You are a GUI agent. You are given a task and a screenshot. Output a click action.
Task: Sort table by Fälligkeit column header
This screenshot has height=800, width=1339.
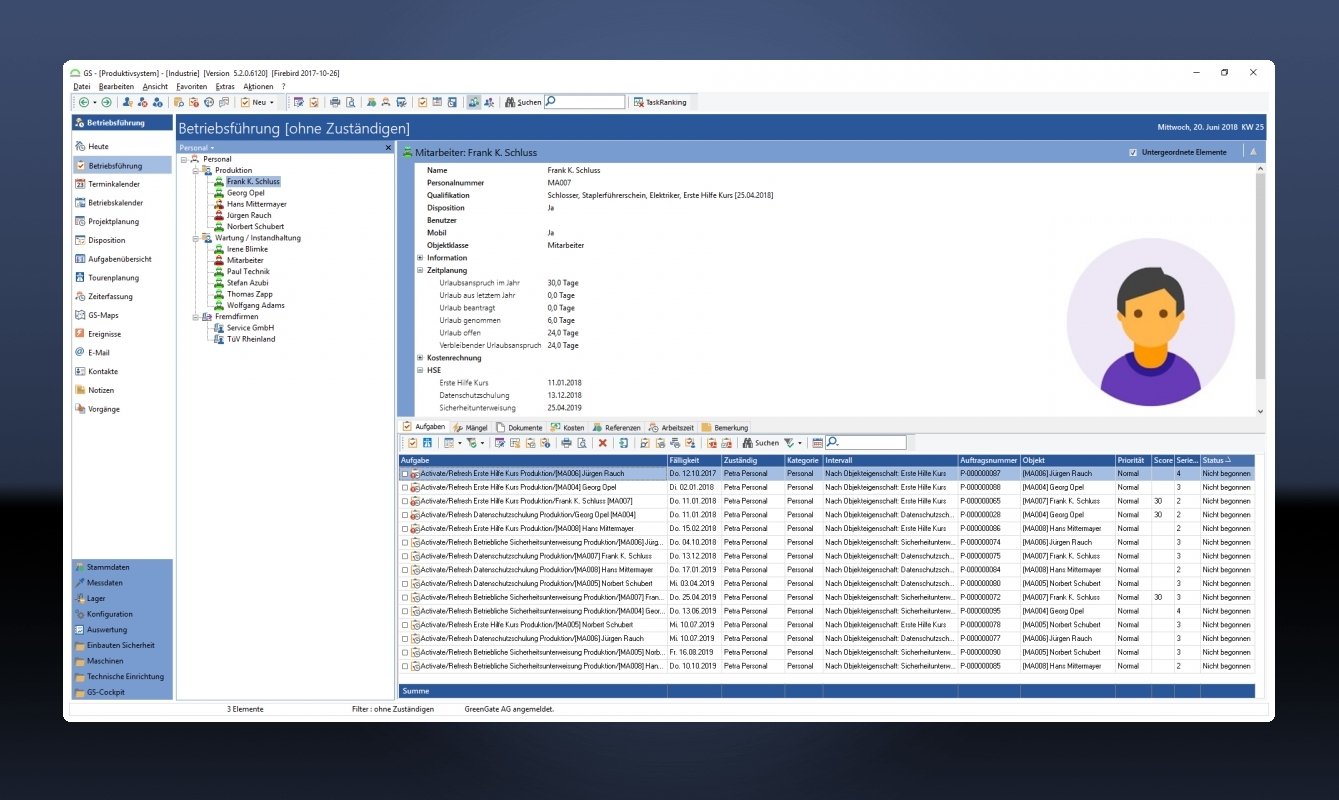coord(694,460)
